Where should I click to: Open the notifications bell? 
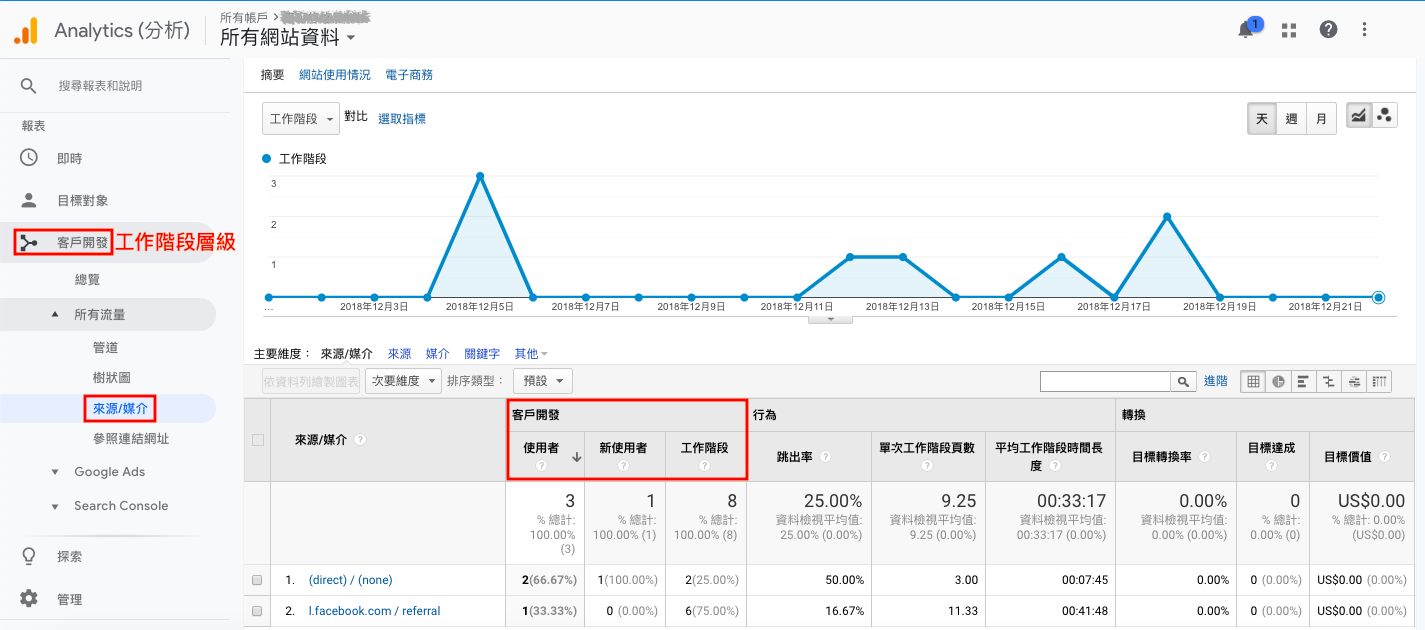tap(1245, 29)
